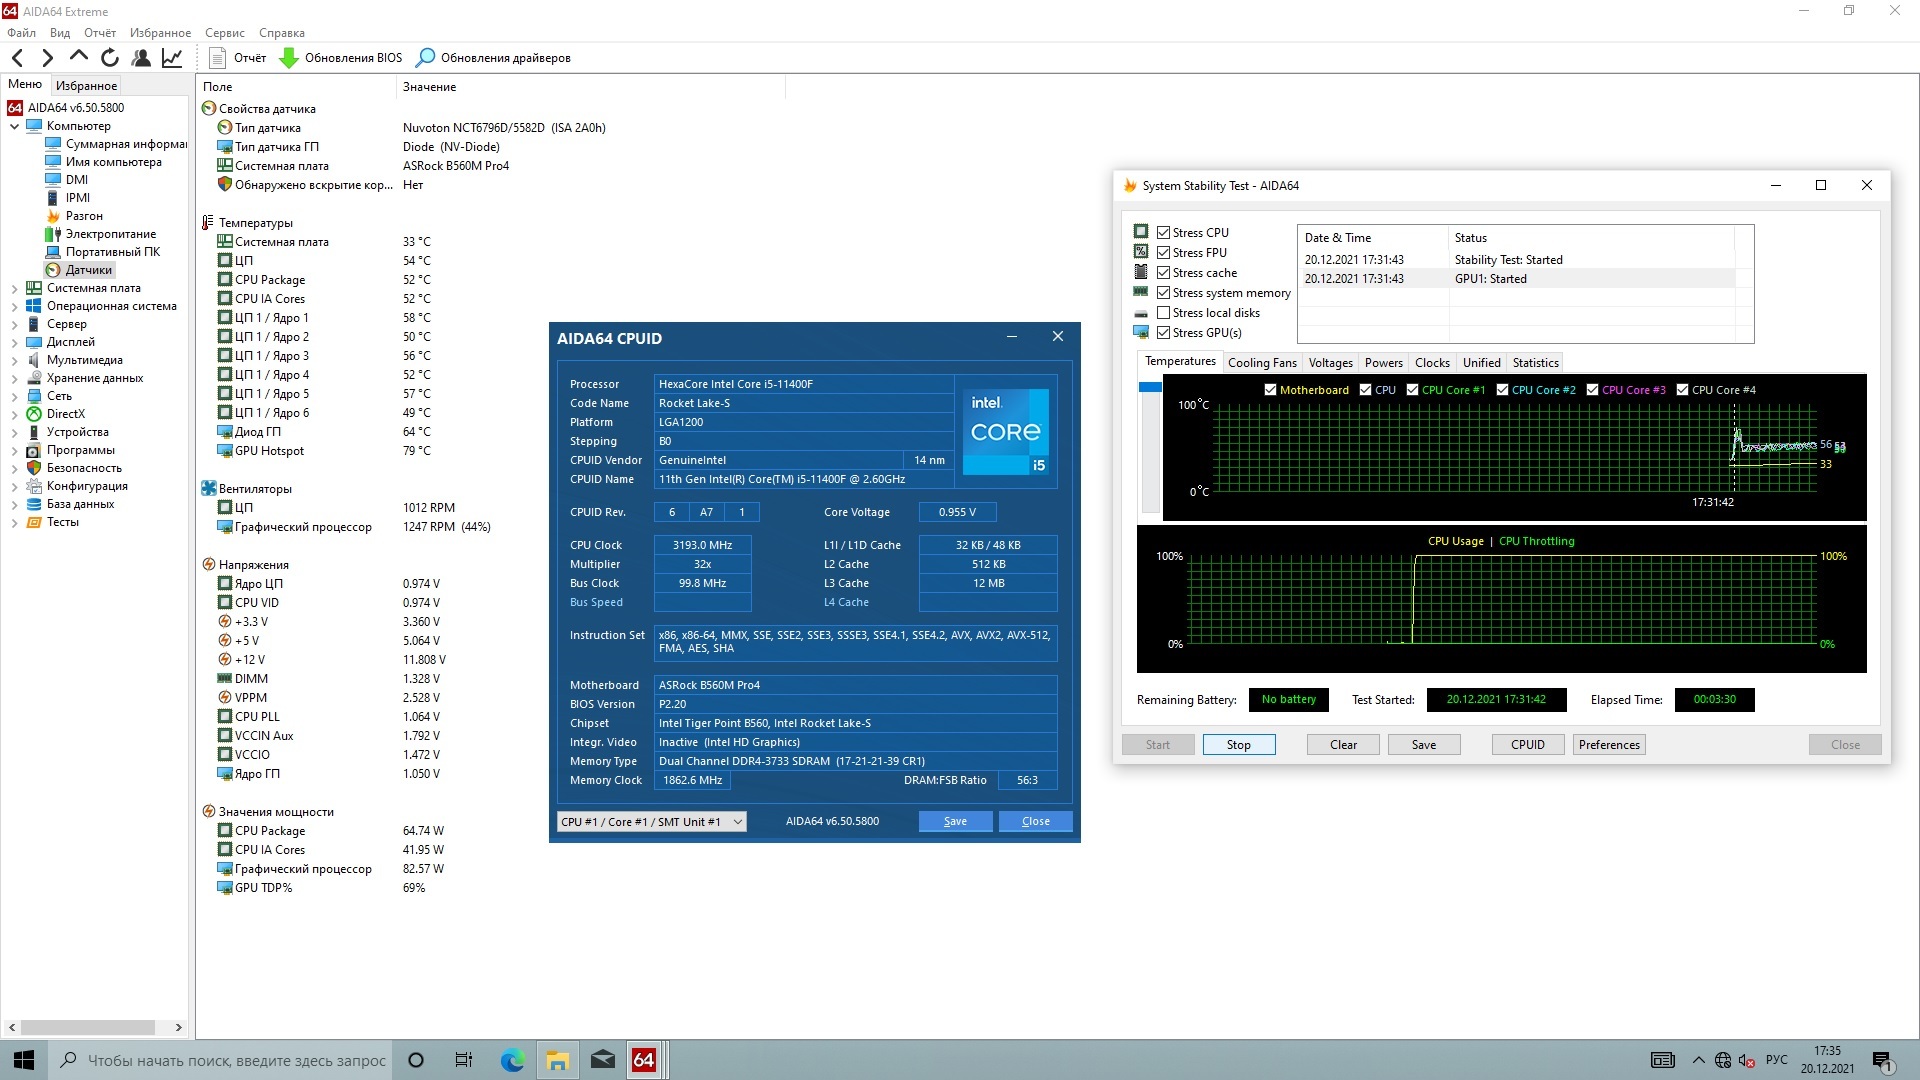Click Обновления драйверов magnifier icon
Viewport: 1920px width, 1080px height.
pyautogui.click(x=426, y=58)
